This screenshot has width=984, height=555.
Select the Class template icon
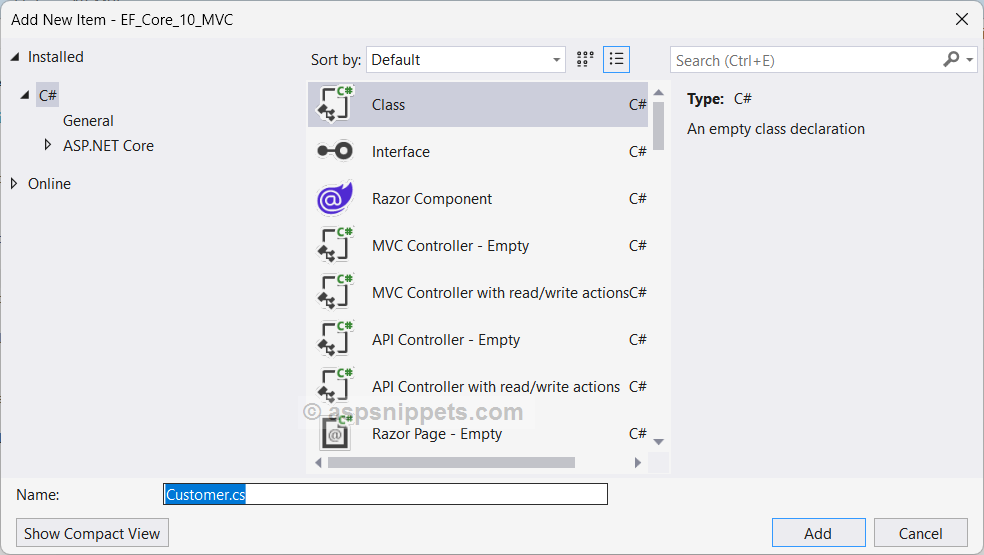pyautogui.click(x=334, y=104)
